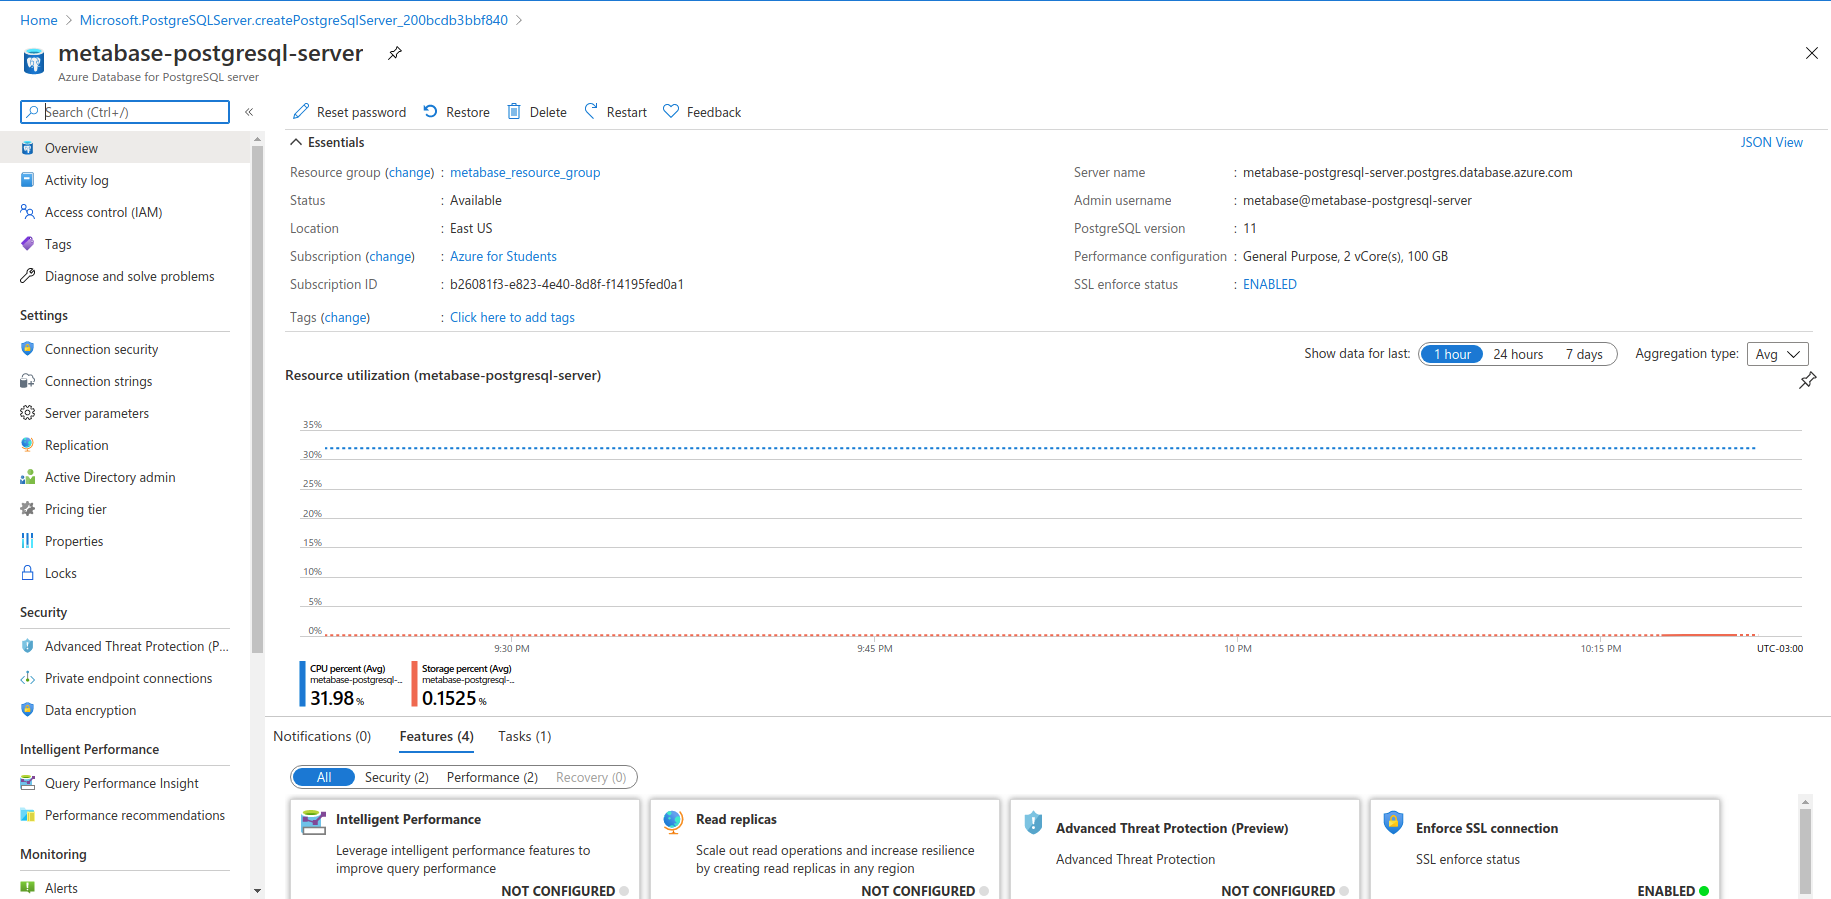The height and width of the screenshot is (899, 1831).
Task: Click the Delete trash can icon
Action: point(514,111)
